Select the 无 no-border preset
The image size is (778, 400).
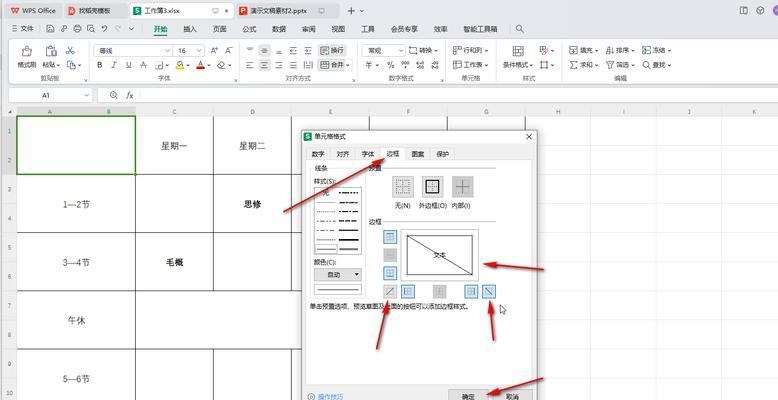(402, 186)
